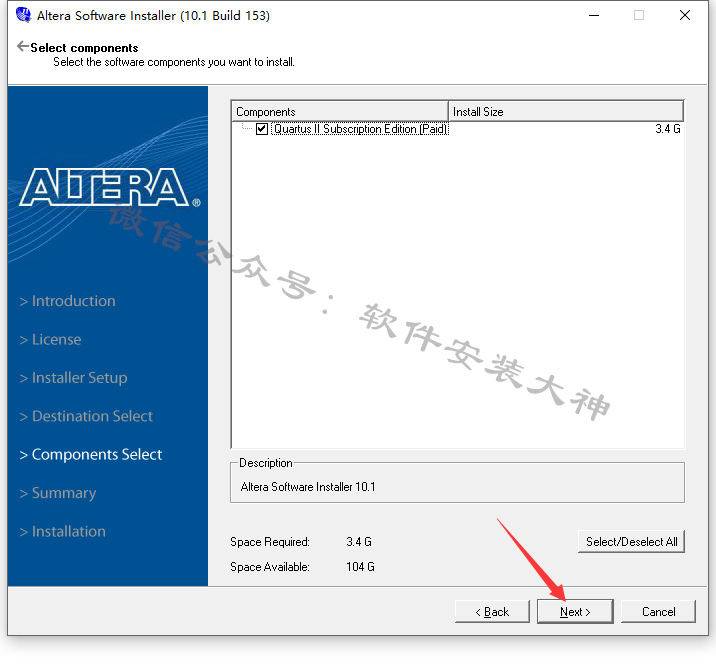Click the Space Required label
This screenshot has width=716, height=671.
(x=270, y=542)
